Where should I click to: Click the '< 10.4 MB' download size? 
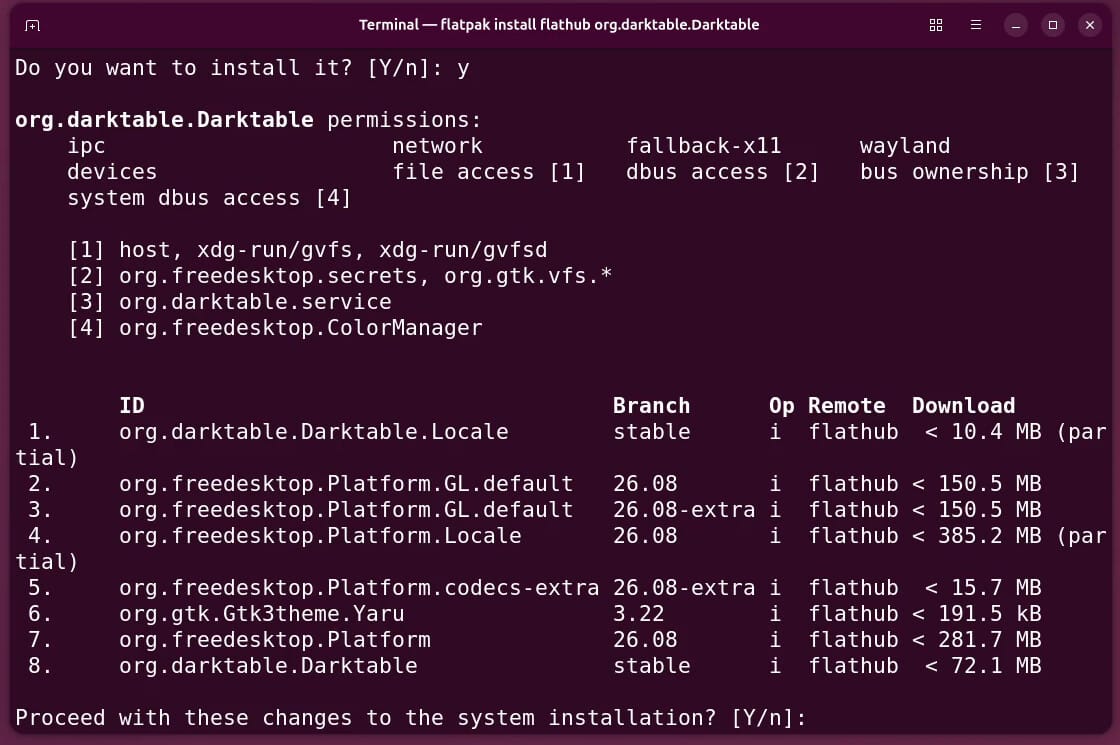click(x=983, y=431)
